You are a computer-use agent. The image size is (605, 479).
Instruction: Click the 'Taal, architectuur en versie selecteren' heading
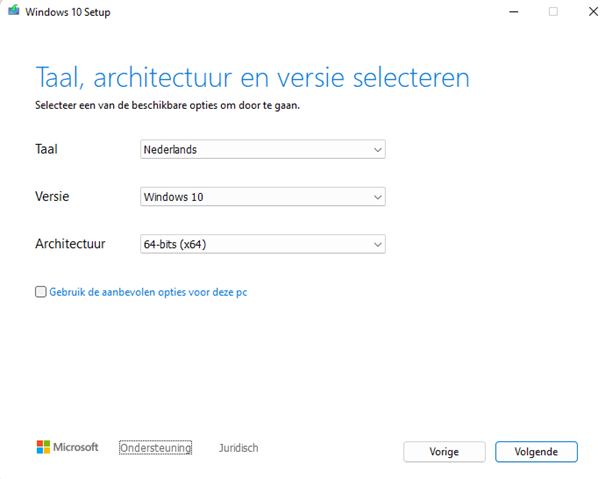click(252, 78)
